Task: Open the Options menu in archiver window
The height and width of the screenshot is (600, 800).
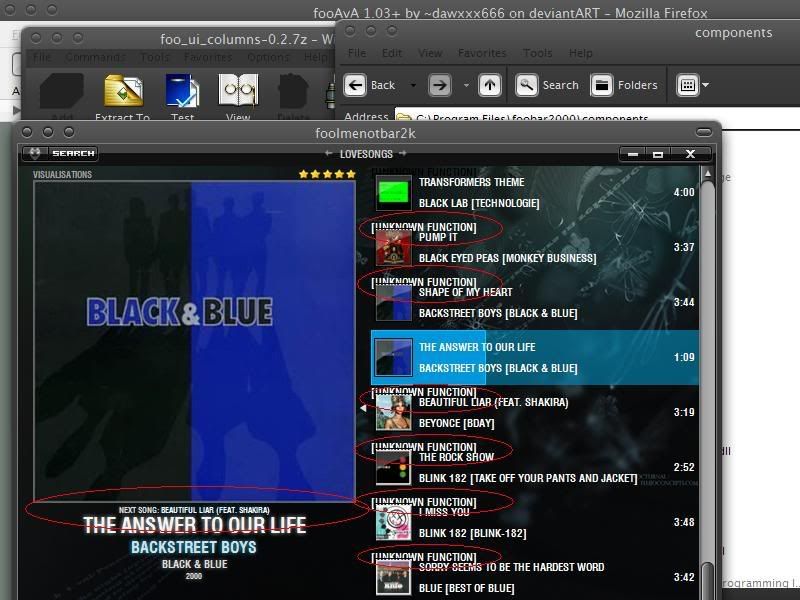Action: (268, 57)
